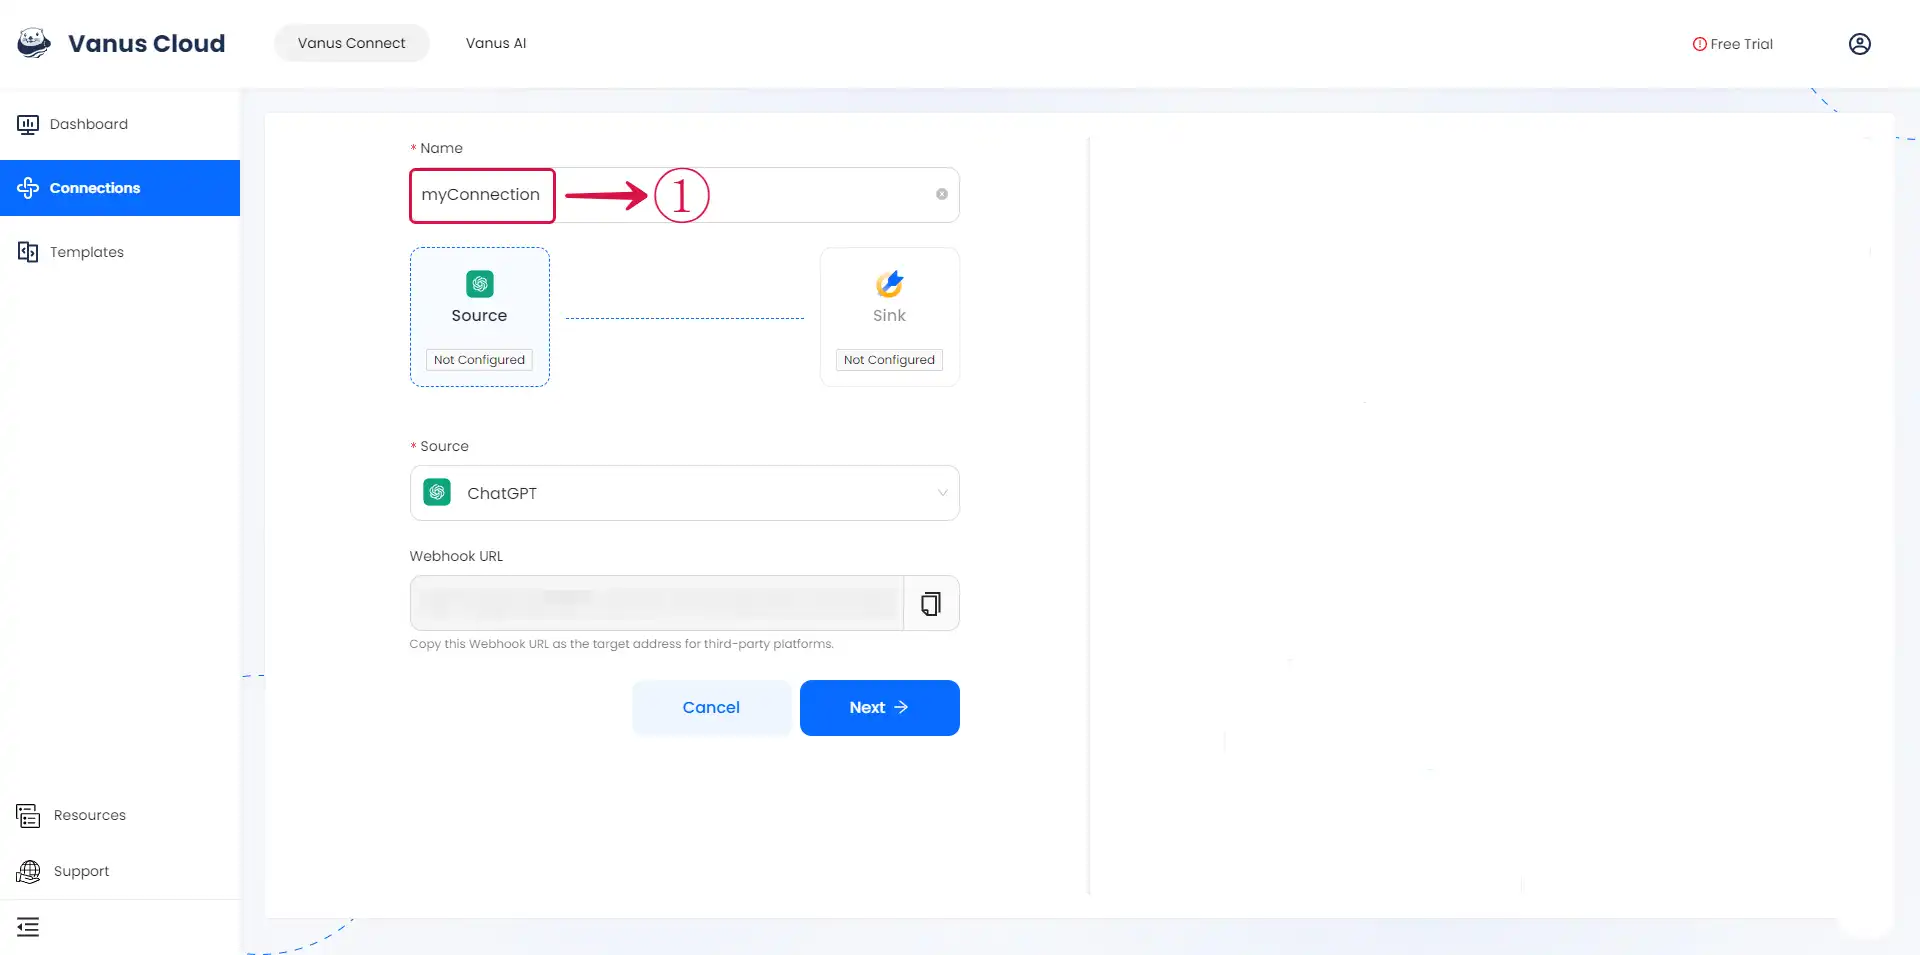Open the ChatGPT source combo box
The image size is (1920, 955).
tap(684, 493)
